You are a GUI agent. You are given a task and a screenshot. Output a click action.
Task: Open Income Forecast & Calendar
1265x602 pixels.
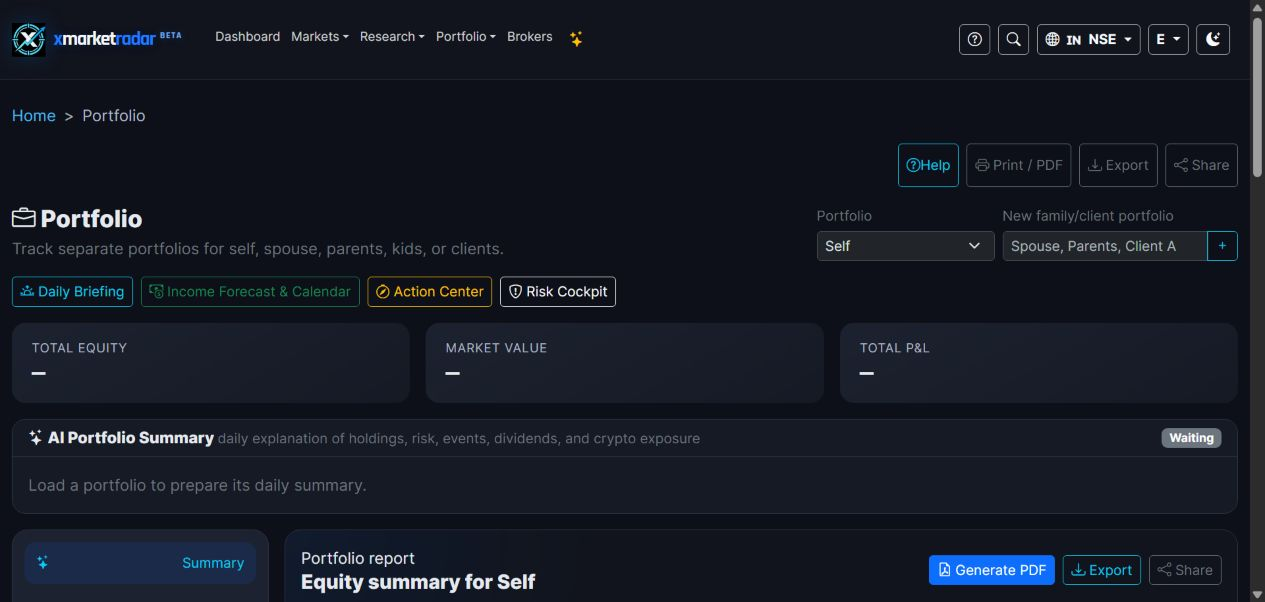(x=250, y=292)
